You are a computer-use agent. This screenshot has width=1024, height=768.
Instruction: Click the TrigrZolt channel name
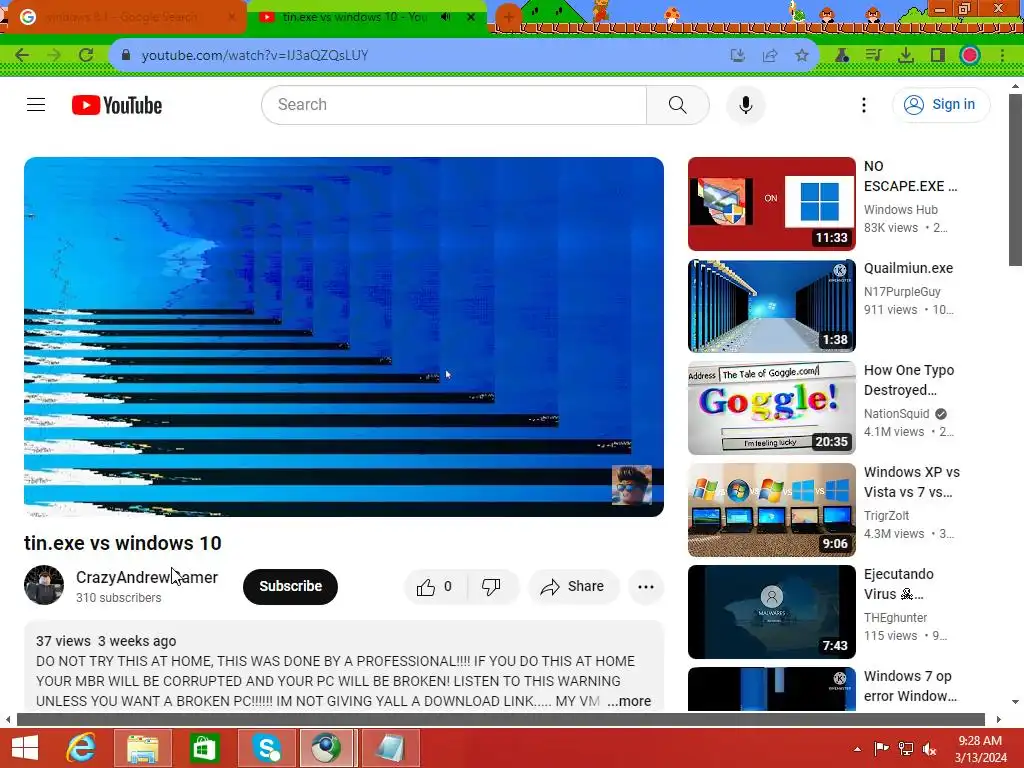[x=886, y=516]
